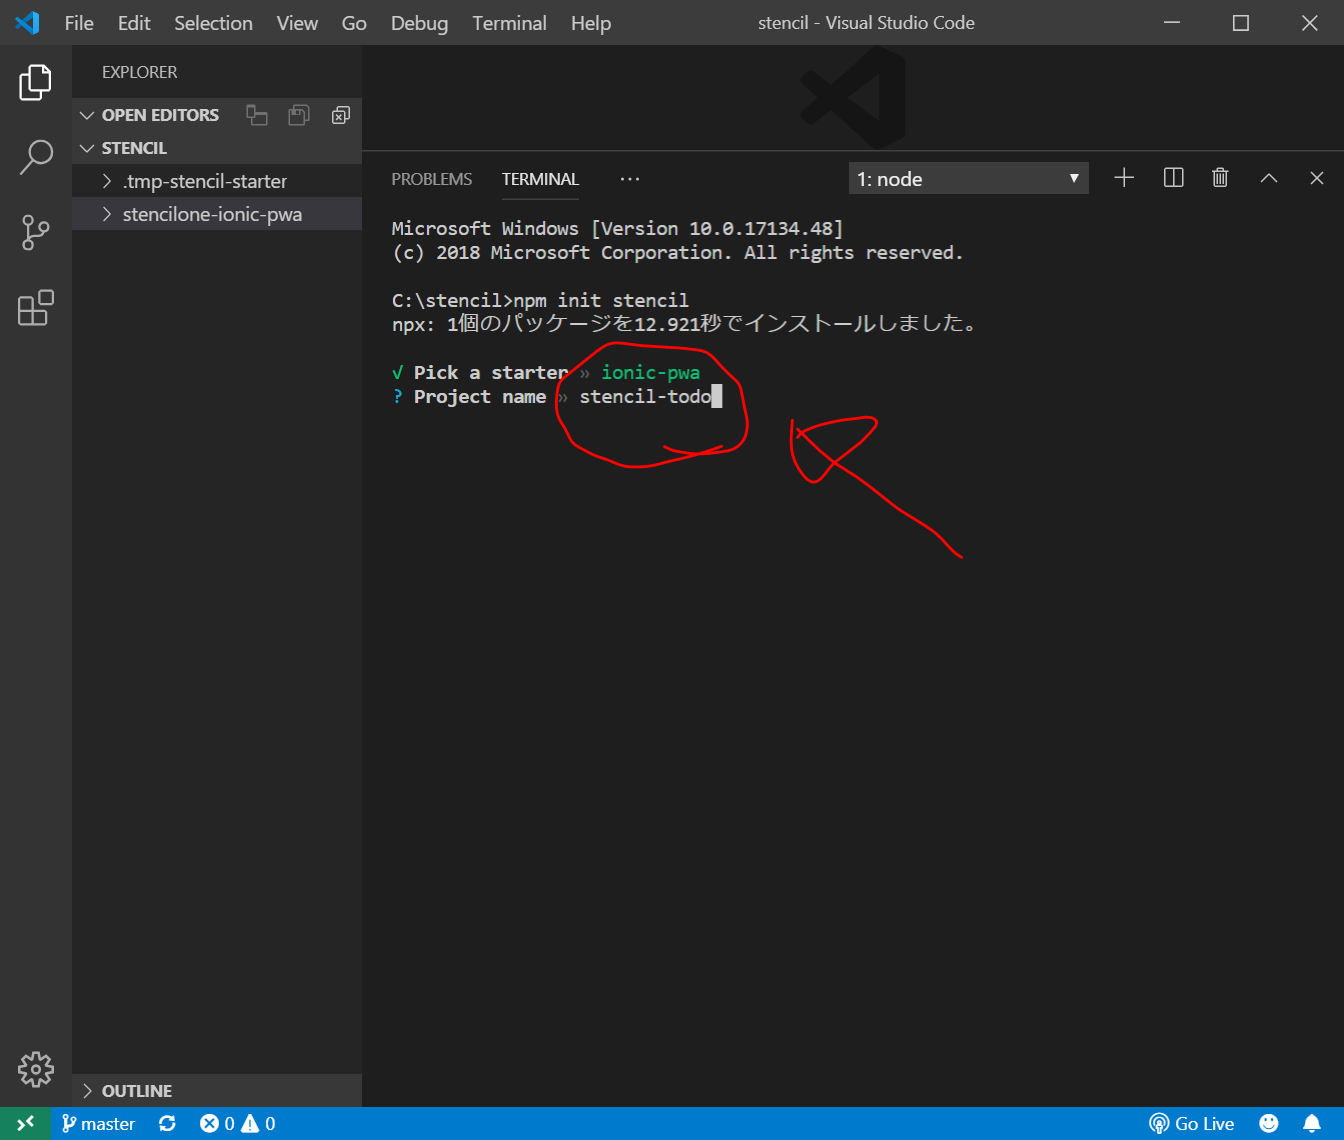Viewport: 1344px width, 1140px height.
Task: Open the remote window indicator
Action: tap(26, 1123)
